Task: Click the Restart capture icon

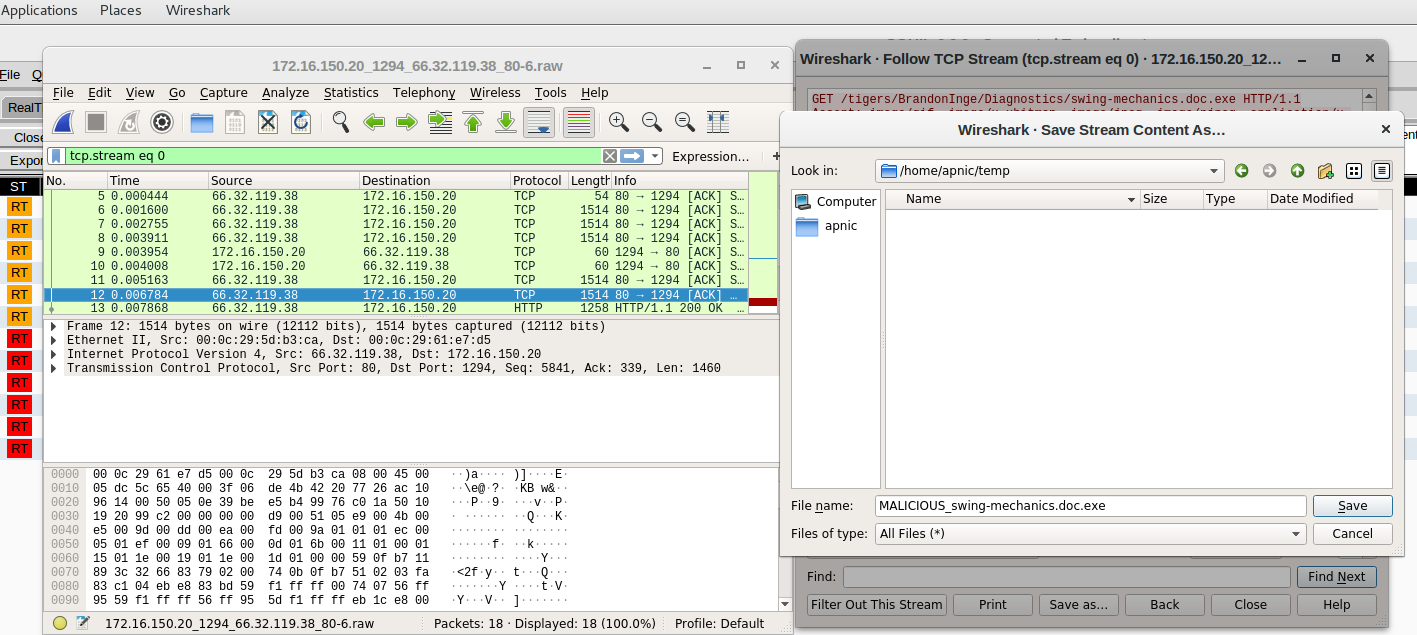Action: click(129, 122)
